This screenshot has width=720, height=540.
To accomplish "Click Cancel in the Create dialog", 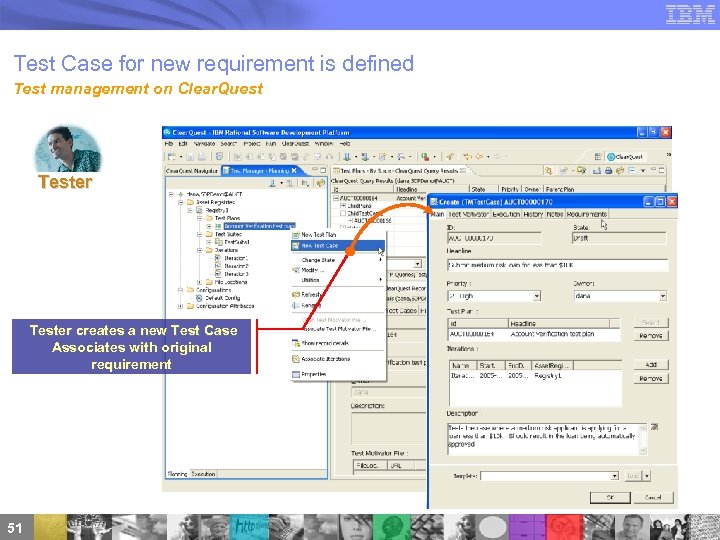I will tap(652, 497).
